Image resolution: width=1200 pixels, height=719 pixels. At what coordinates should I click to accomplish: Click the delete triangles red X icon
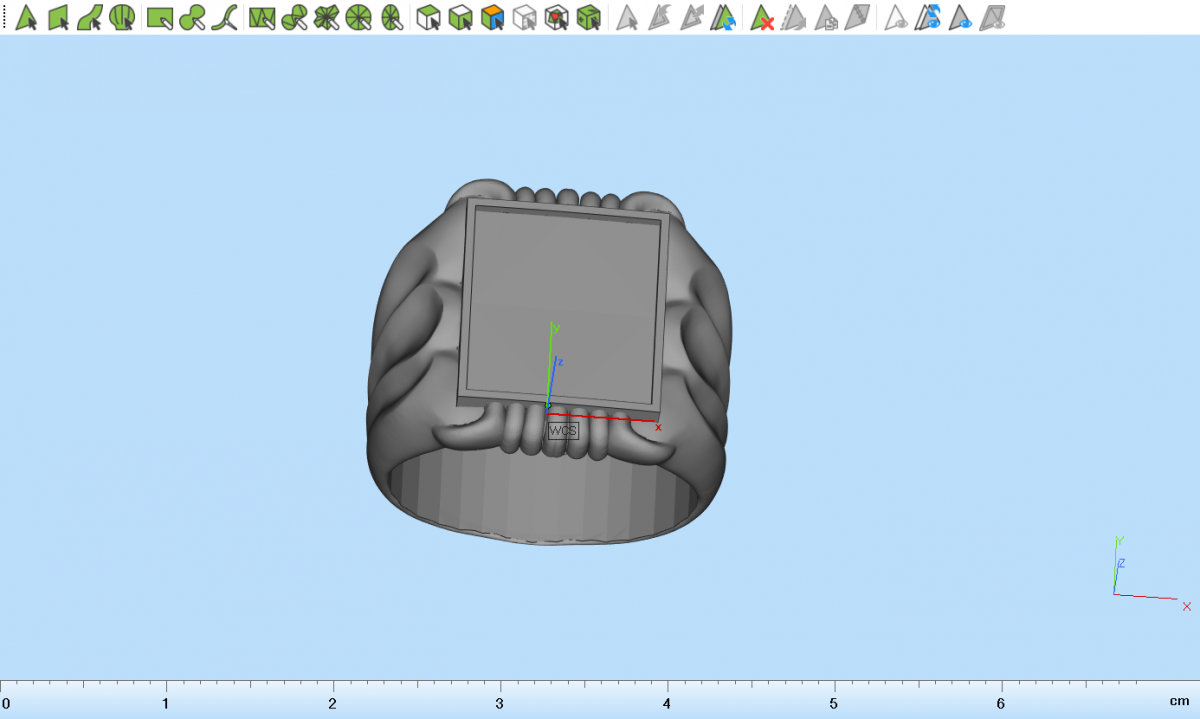[x=762, y=17]
